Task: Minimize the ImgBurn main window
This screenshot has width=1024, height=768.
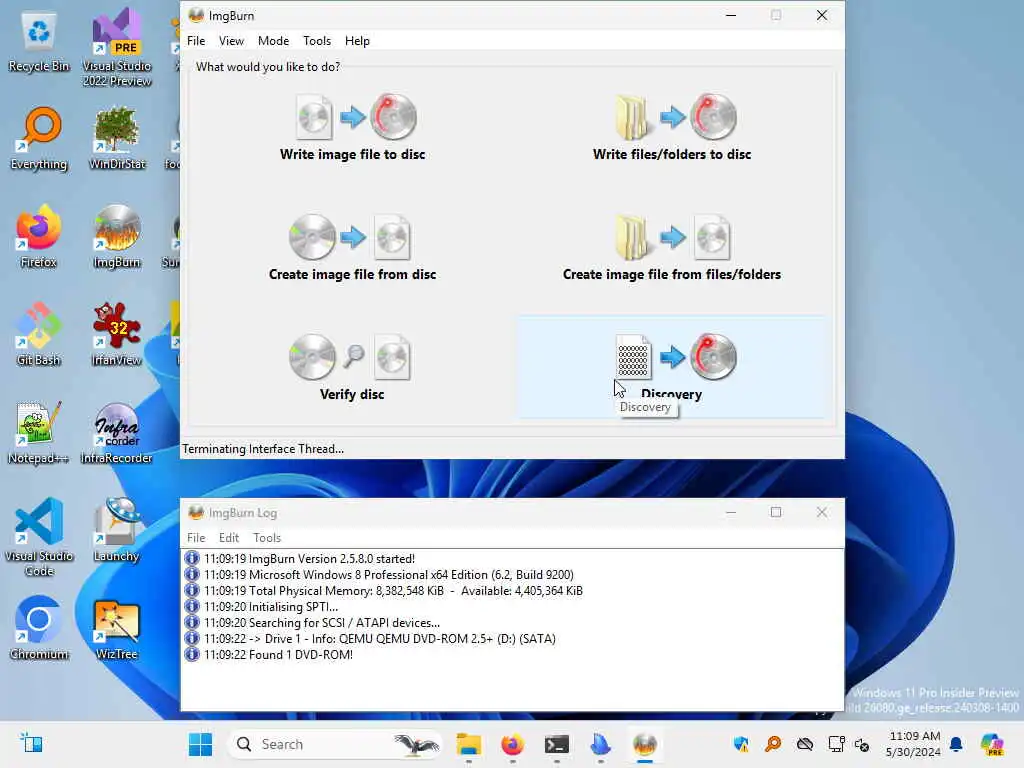Action: point(731,15)
